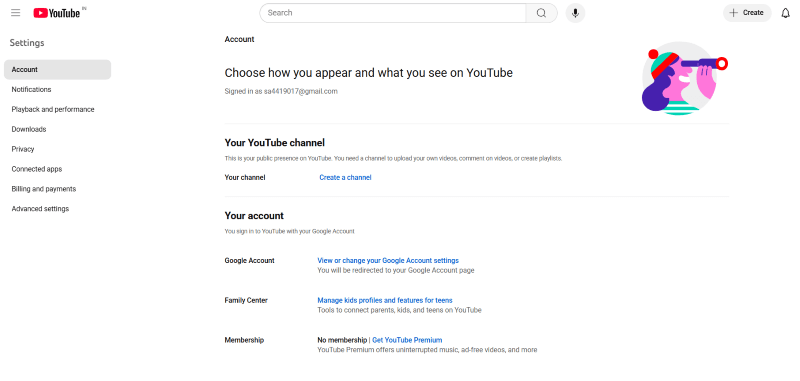
Task: Click the 'Family Center' label
Action: point(246,300)
